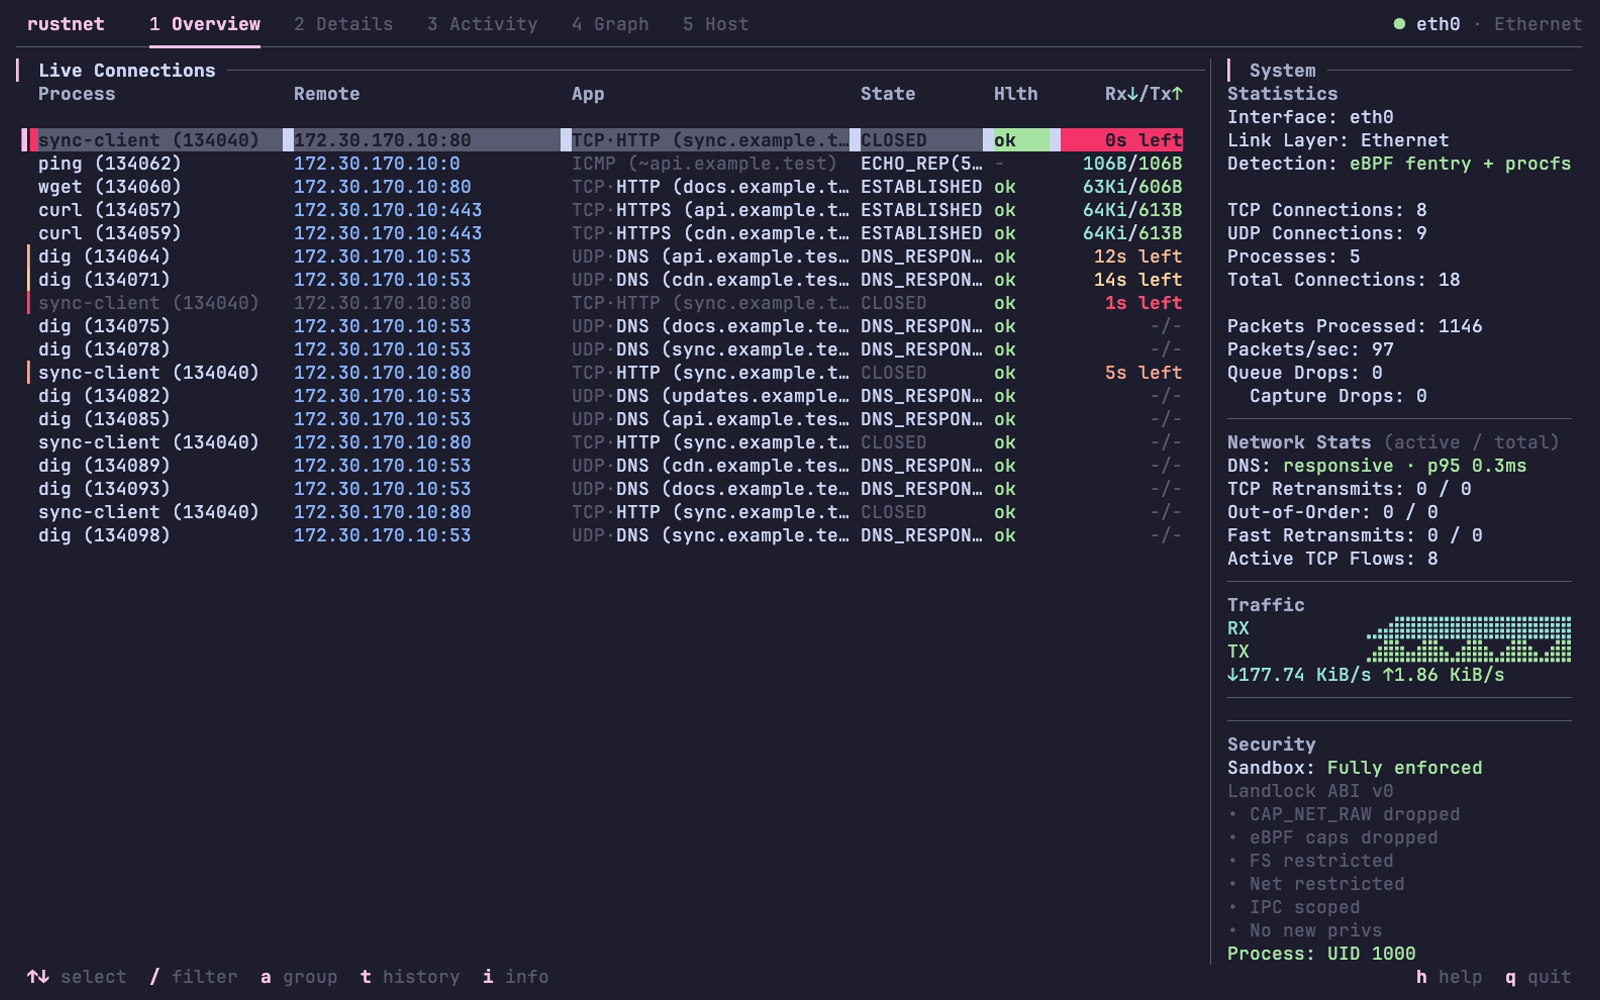Image resolution: width=1600 pixels, height=1000 pixels.
Task: Open info from the footer
Action: (x=516, y=977)
